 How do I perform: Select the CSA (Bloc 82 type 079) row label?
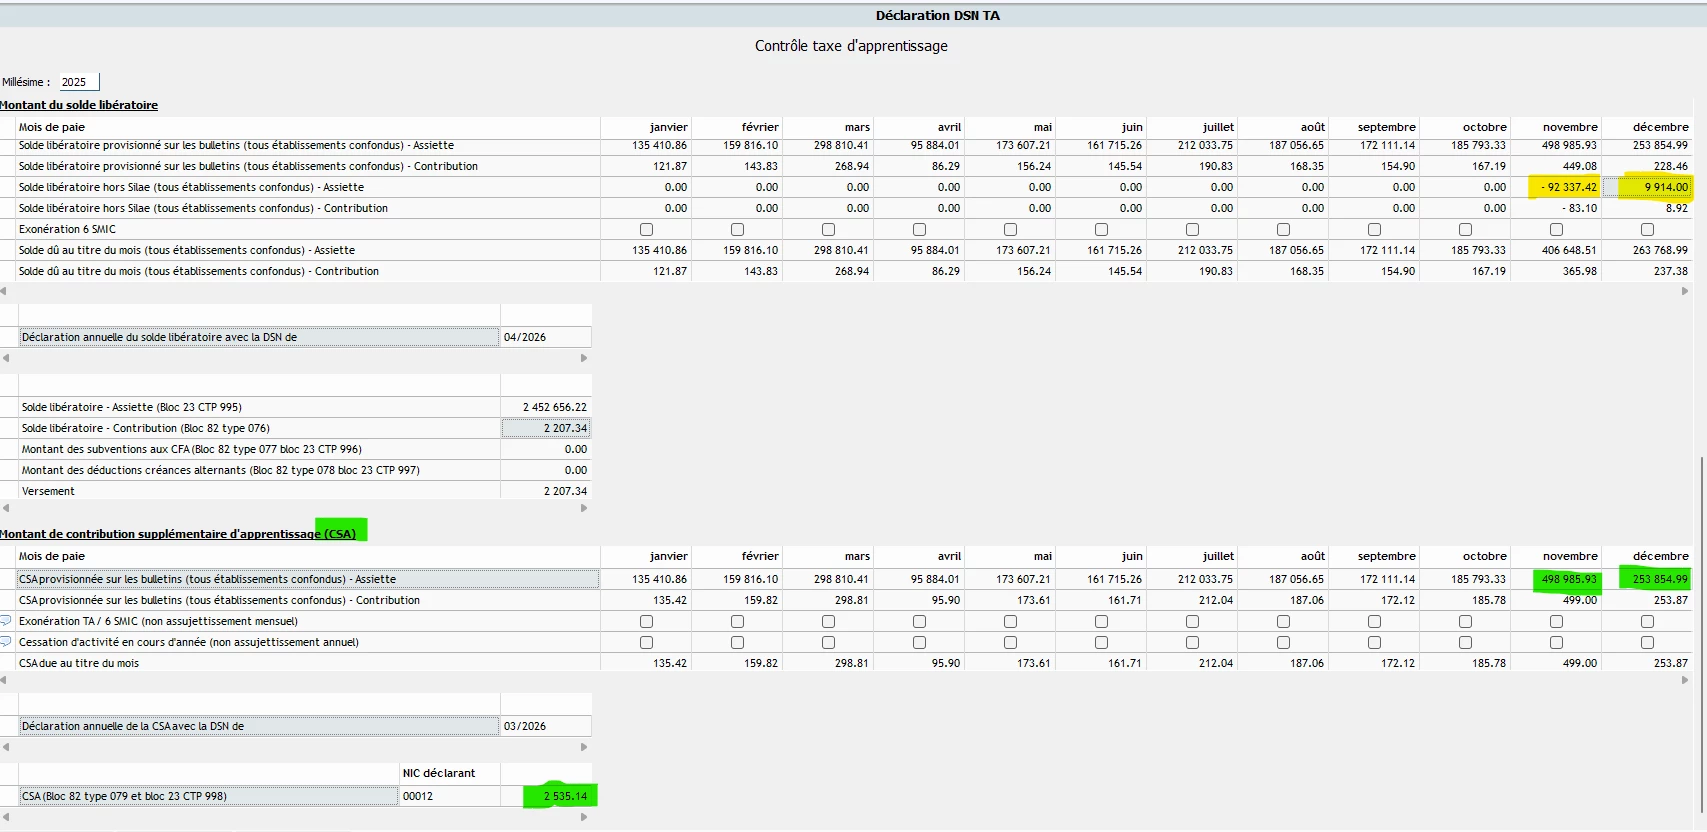click(x=208, y=796)
